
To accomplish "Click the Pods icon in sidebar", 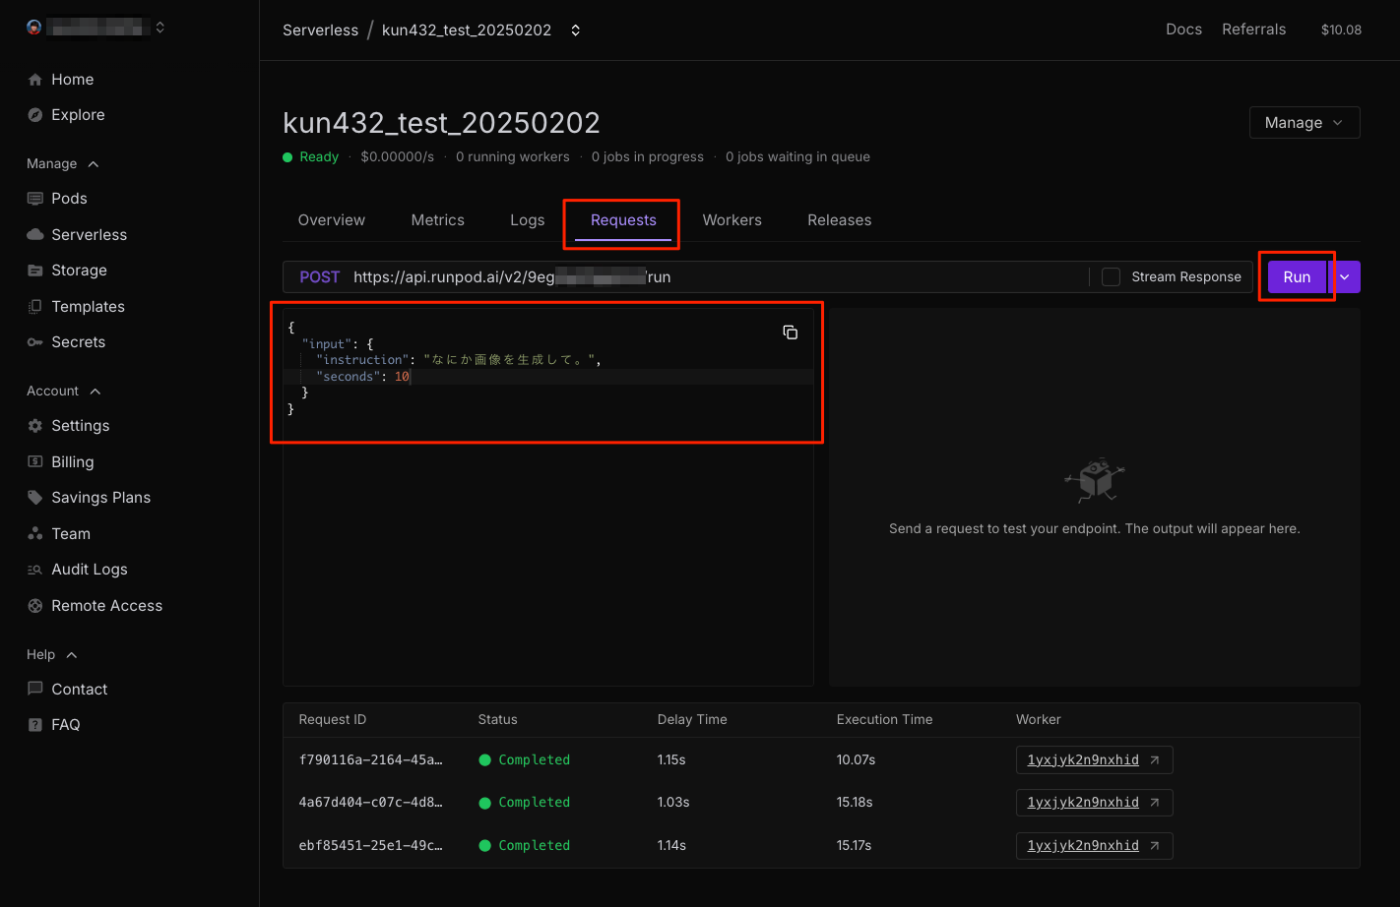I will [35, 199].
